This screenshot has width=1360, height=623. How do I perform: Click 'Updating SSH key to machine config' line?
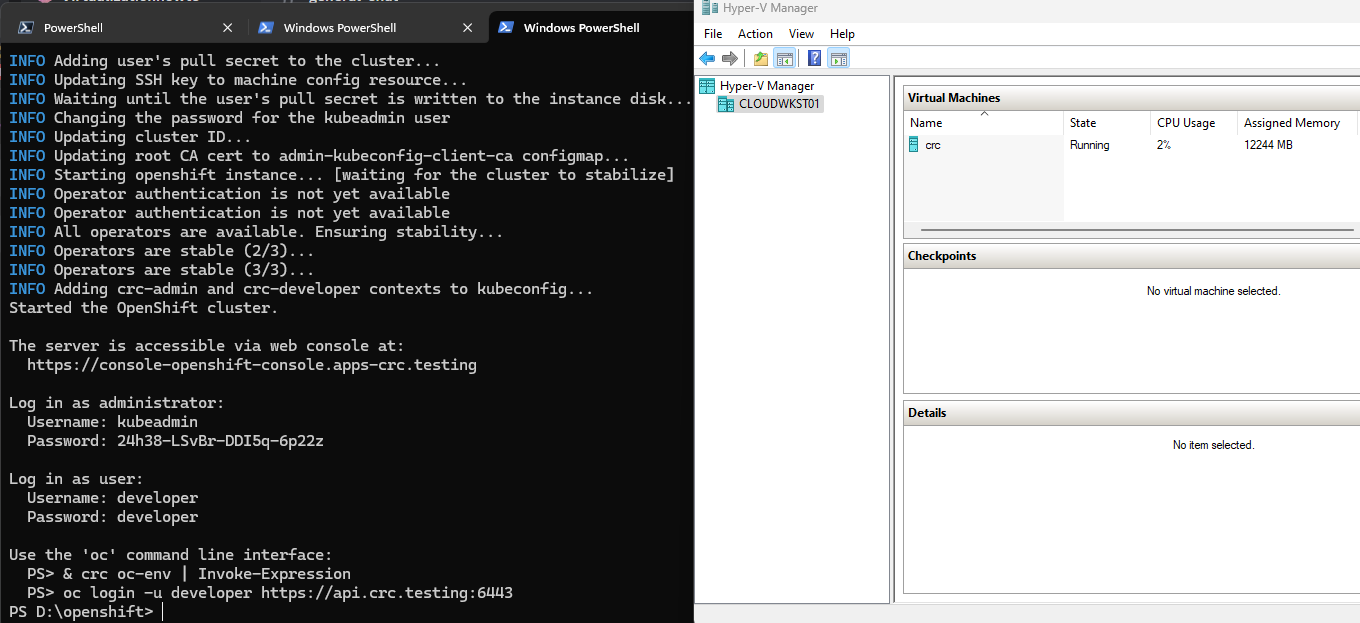pos(238,80)
